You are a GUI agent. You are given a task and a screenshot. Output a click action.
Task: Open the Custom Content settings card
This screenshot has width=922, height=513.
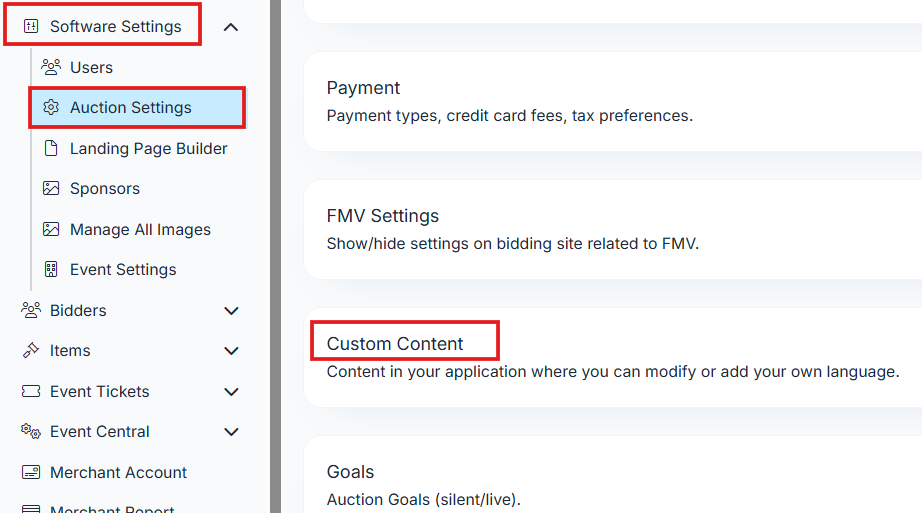[612, 357]
